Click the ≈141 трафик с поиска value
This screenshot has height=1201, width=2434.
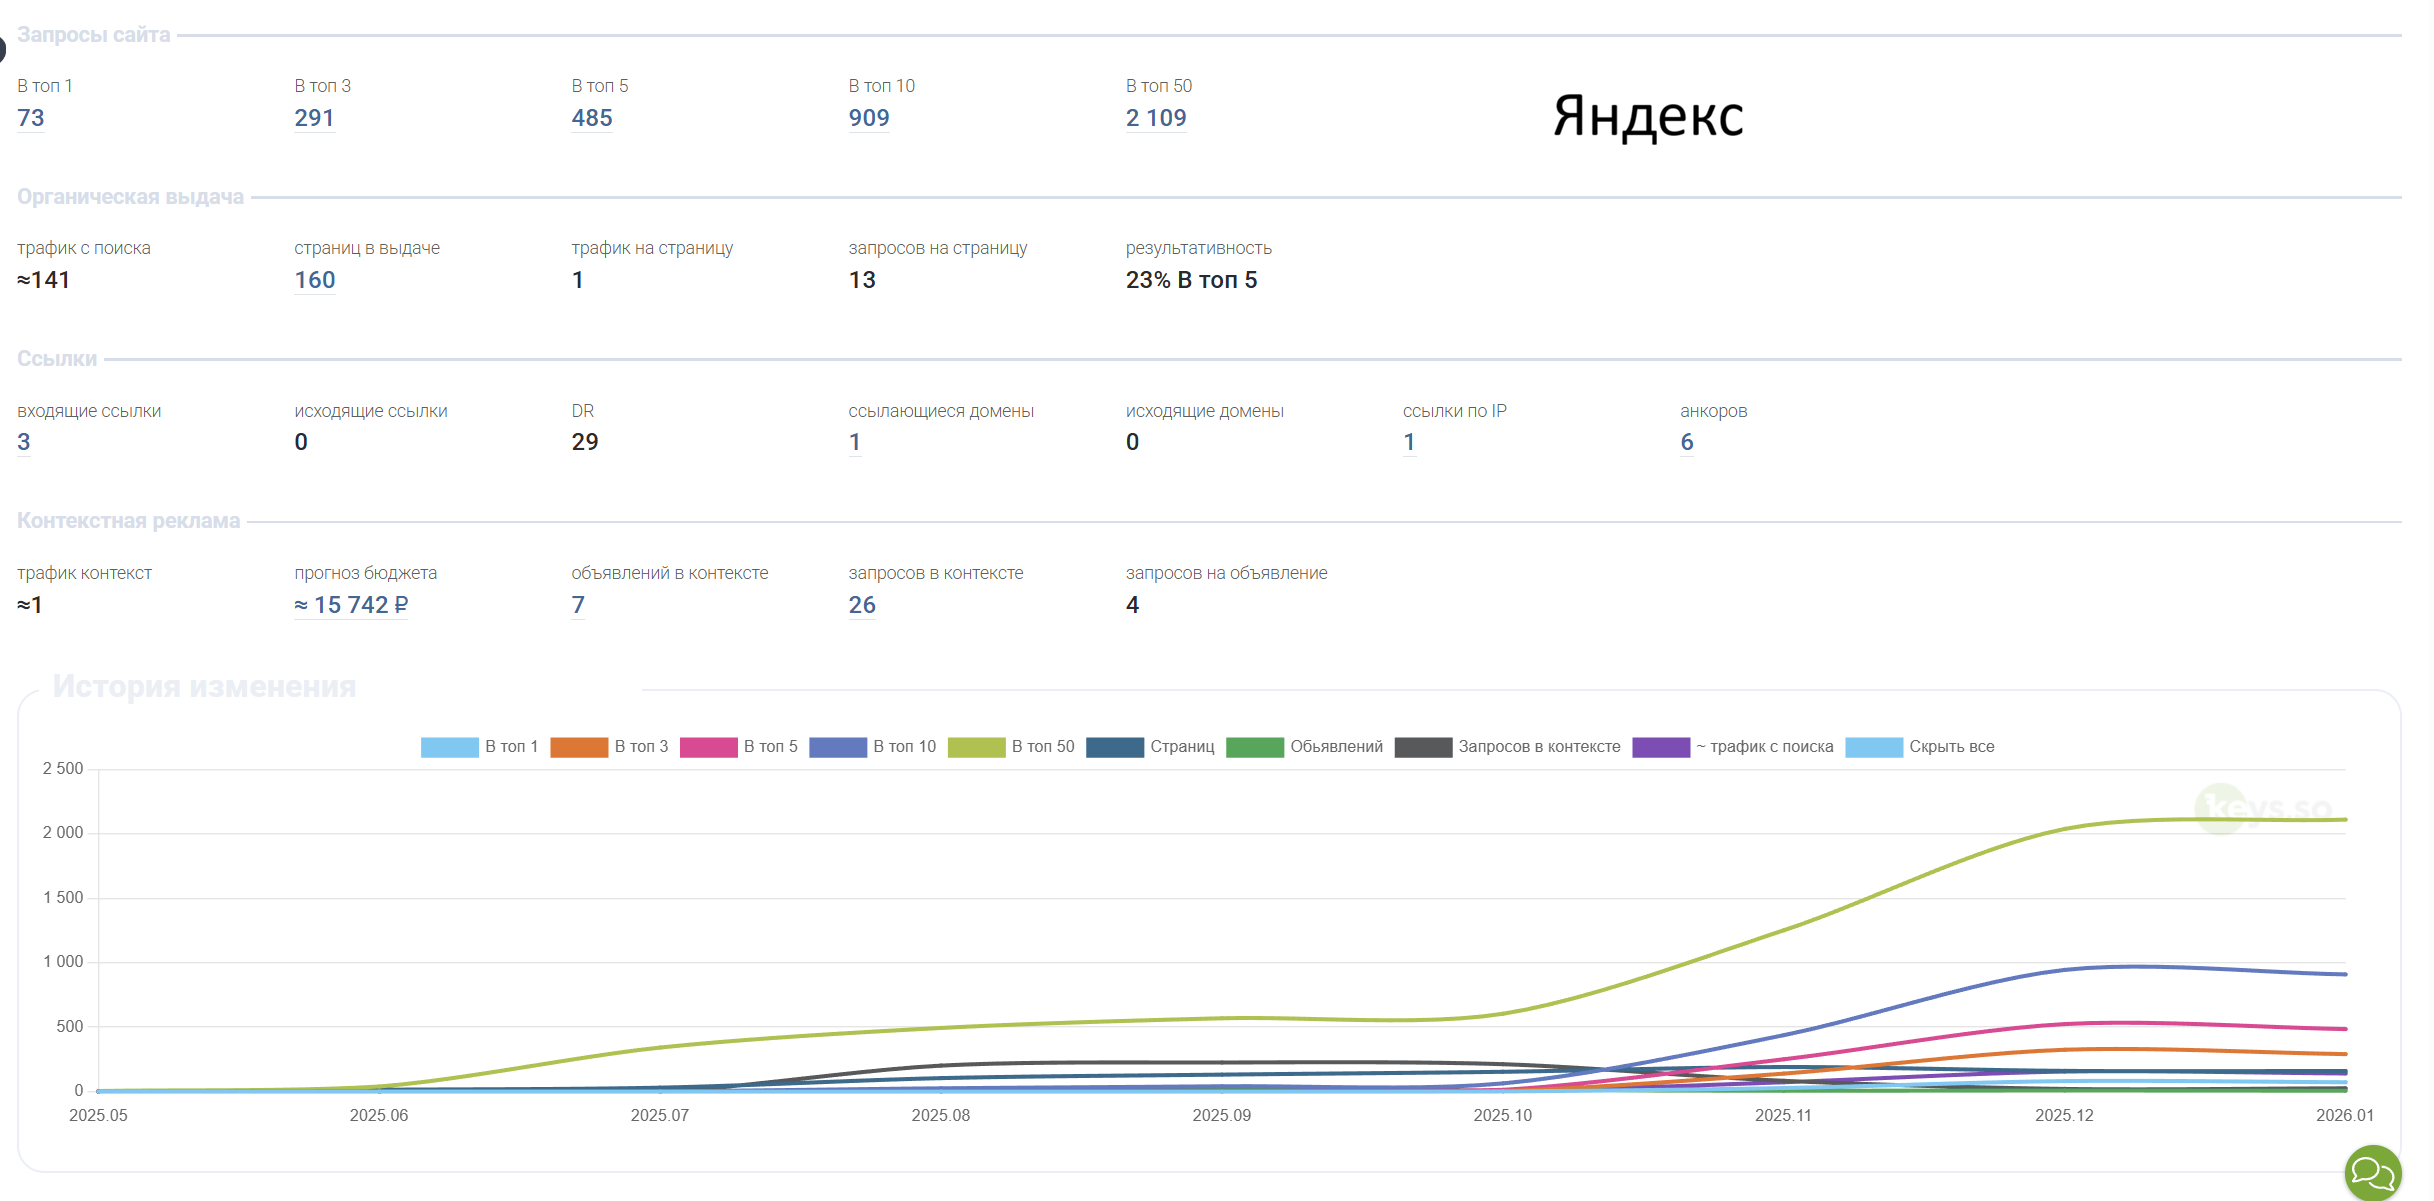click(44, 280)
